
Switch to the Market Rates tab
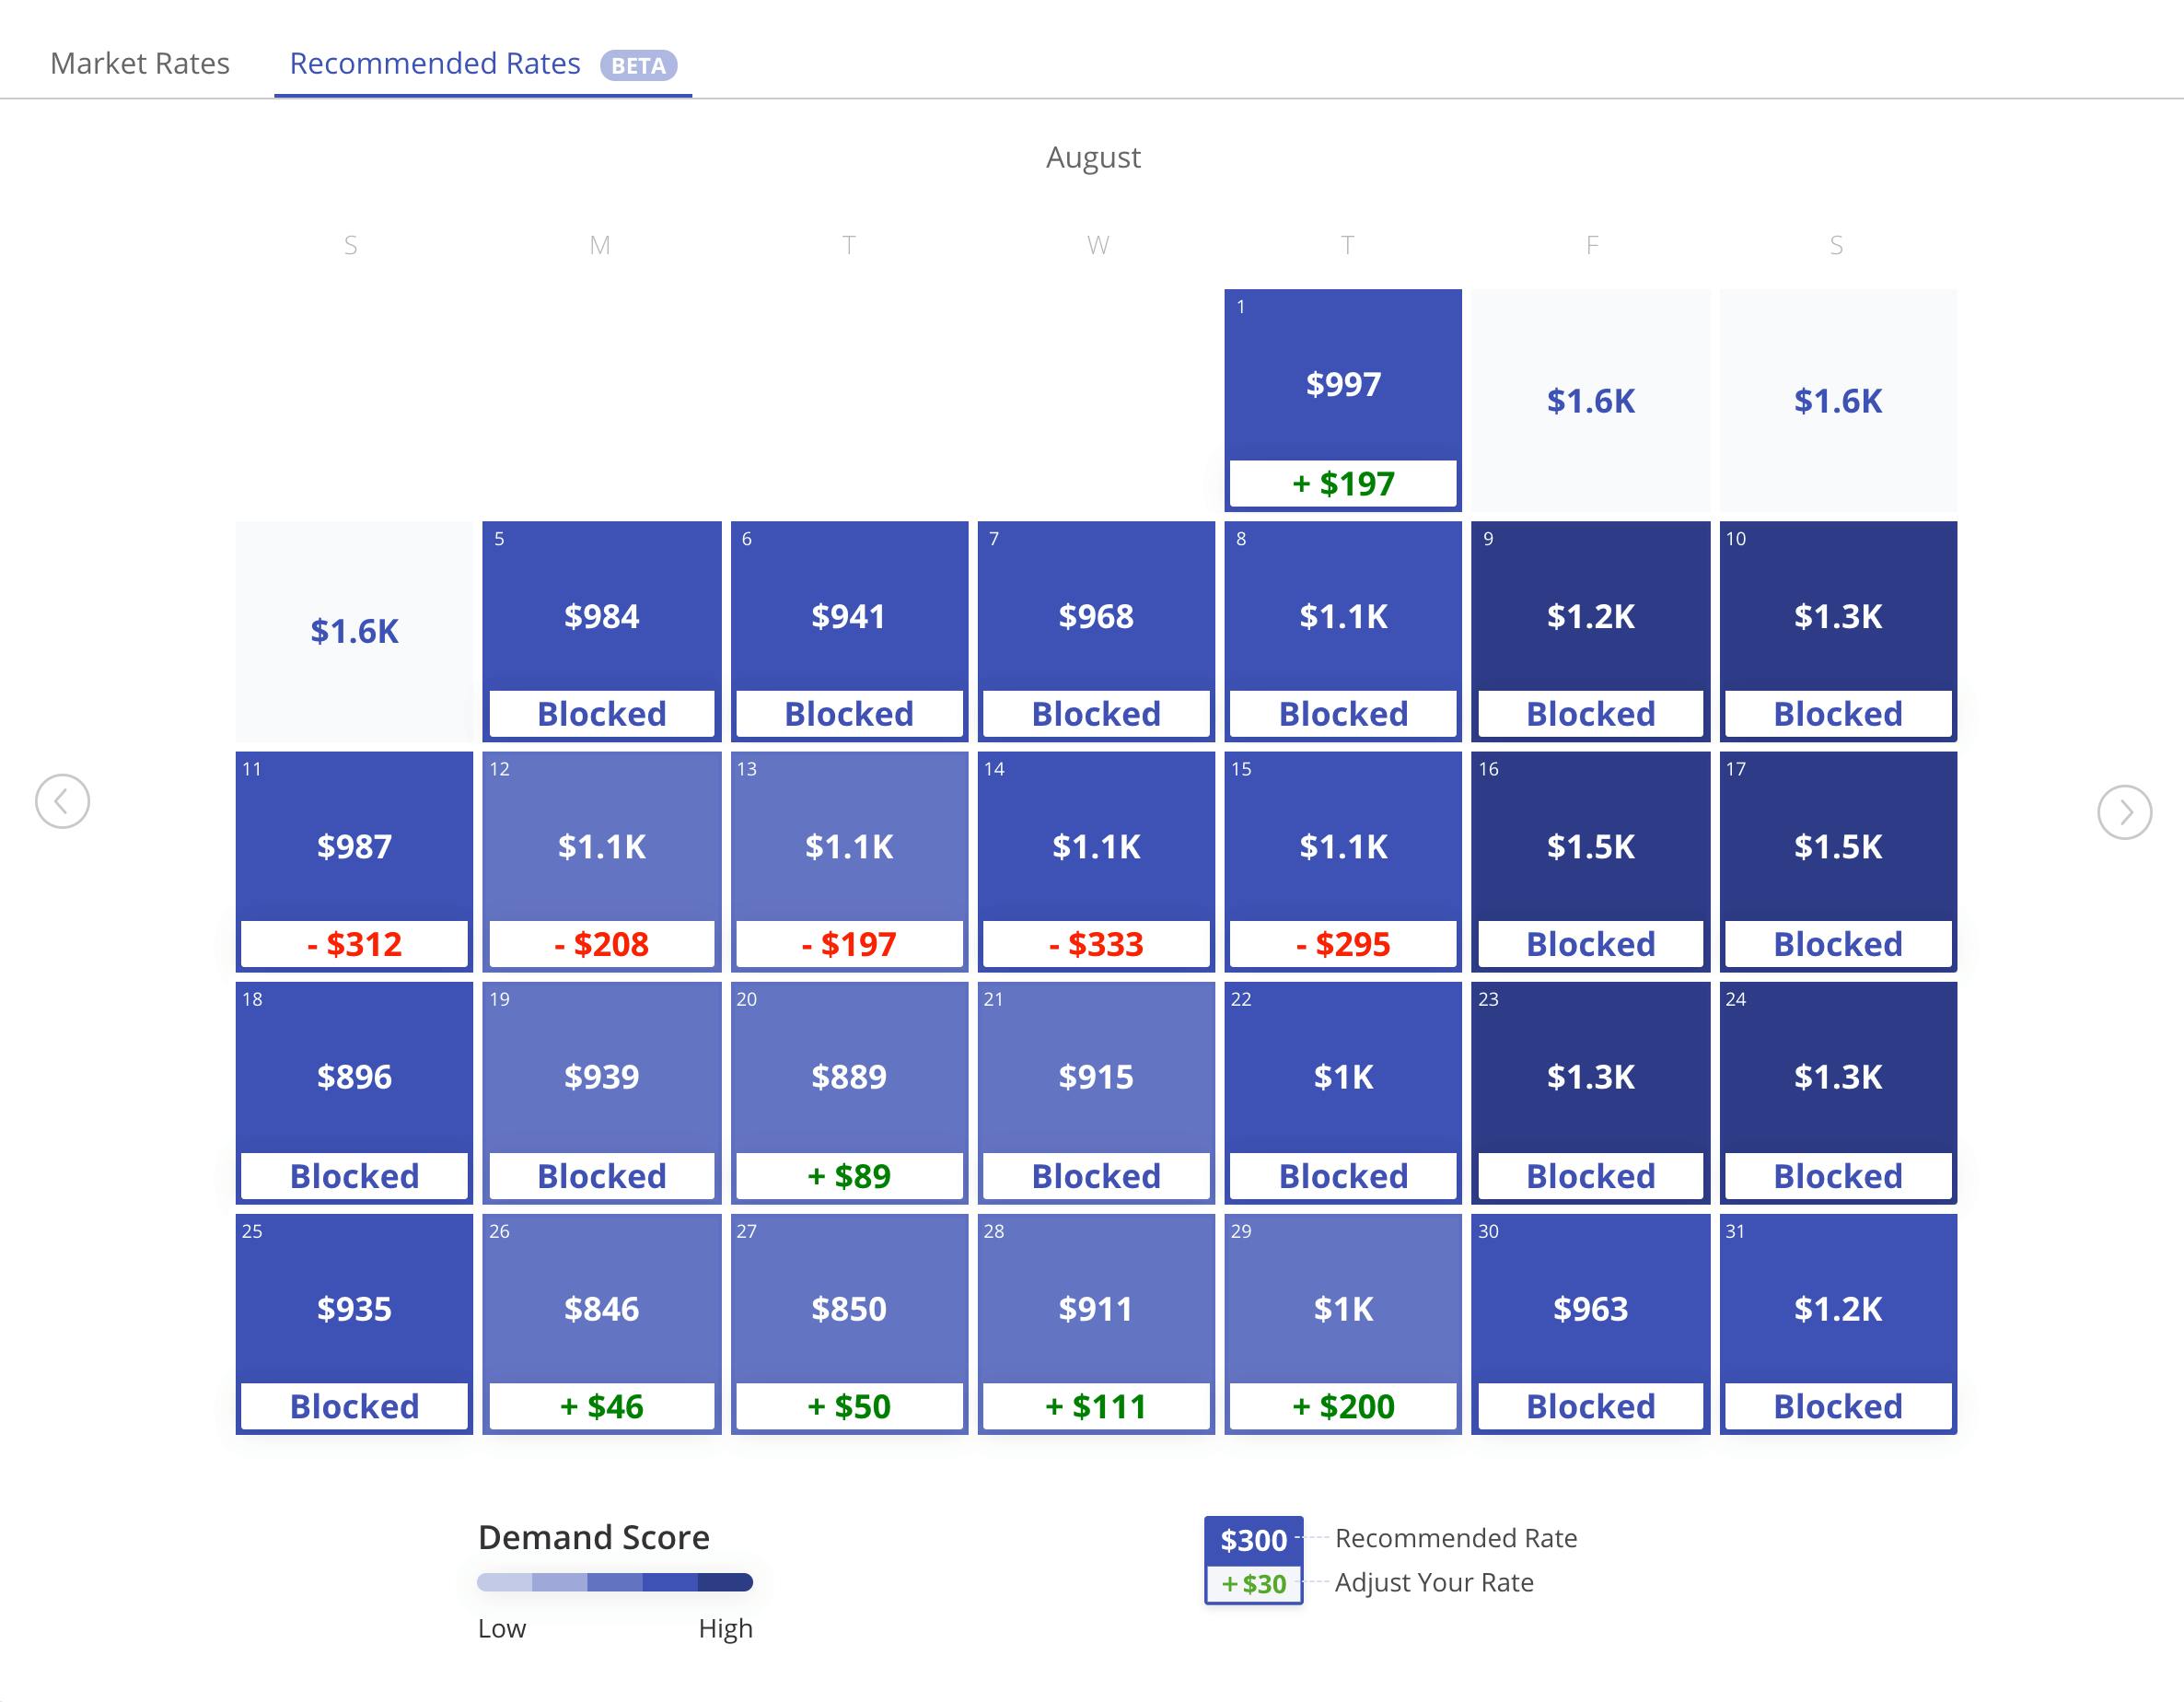tap(140, 64)
